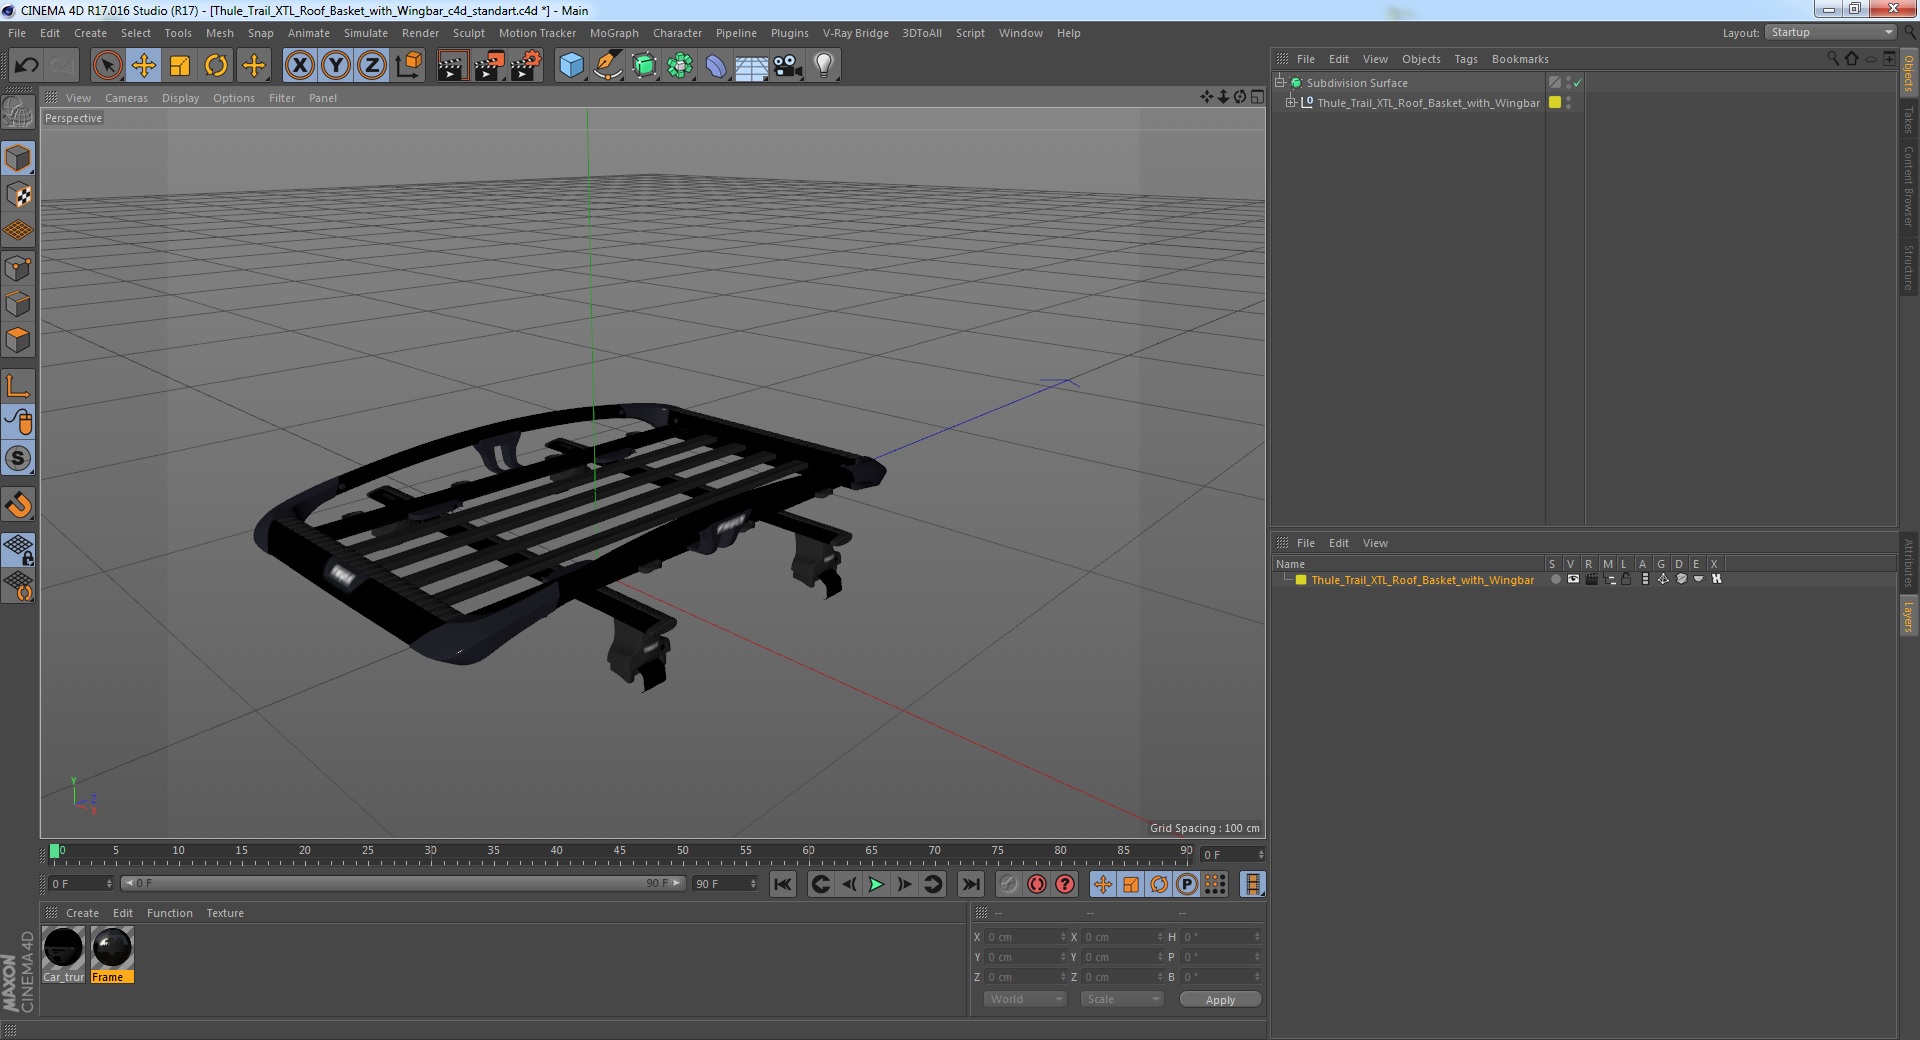Viewport: 1920px width, 1040px height.
Task: Toggle Subdivision Surface enable checkmark
Action: point(1578,83)
